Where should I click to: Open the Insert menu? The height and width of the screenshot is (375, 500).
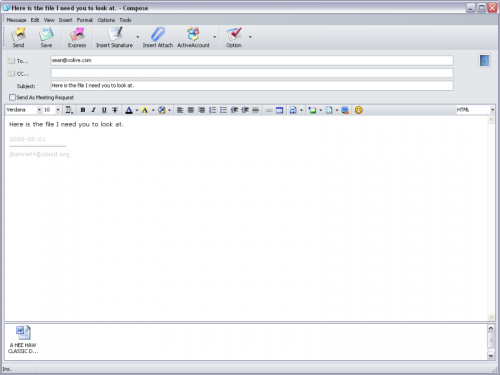click(x=65, y=20)
